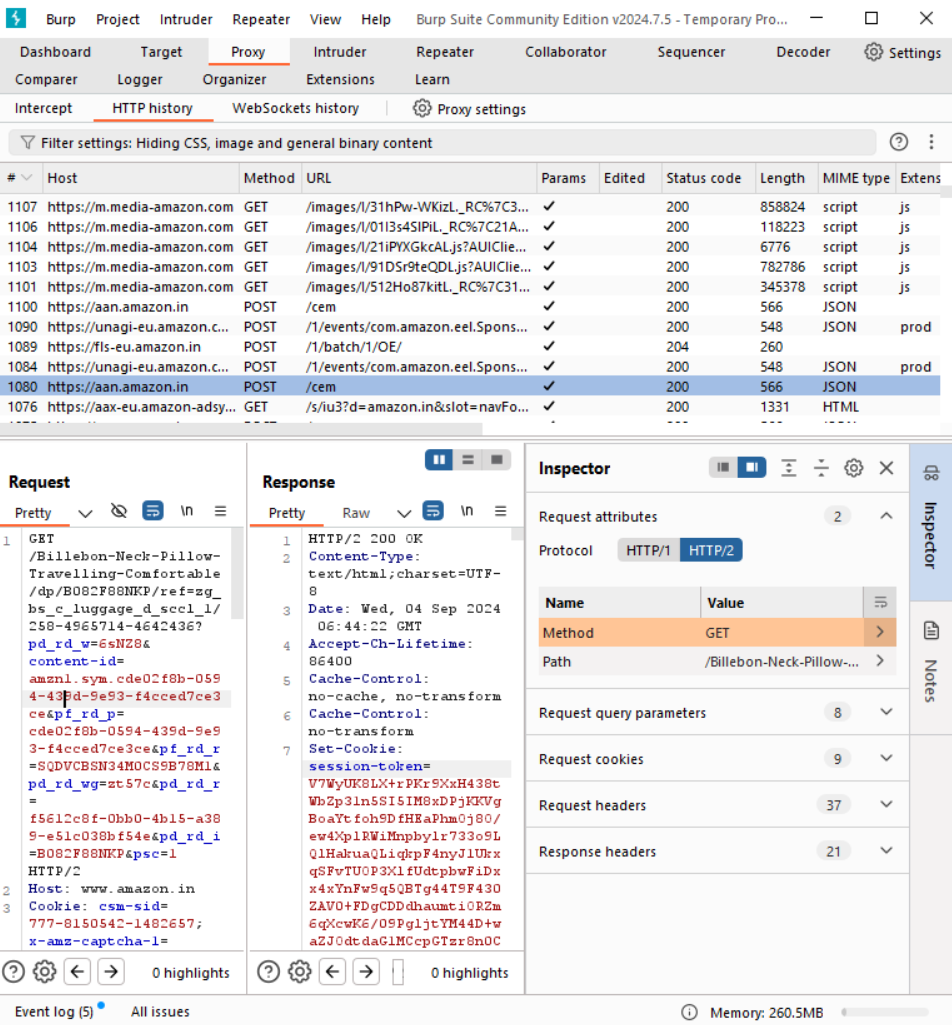The height and width of the screenshot is (1025, 952).
Task: Open Event log (5) in status bar
Action: tap(54, 1011)
